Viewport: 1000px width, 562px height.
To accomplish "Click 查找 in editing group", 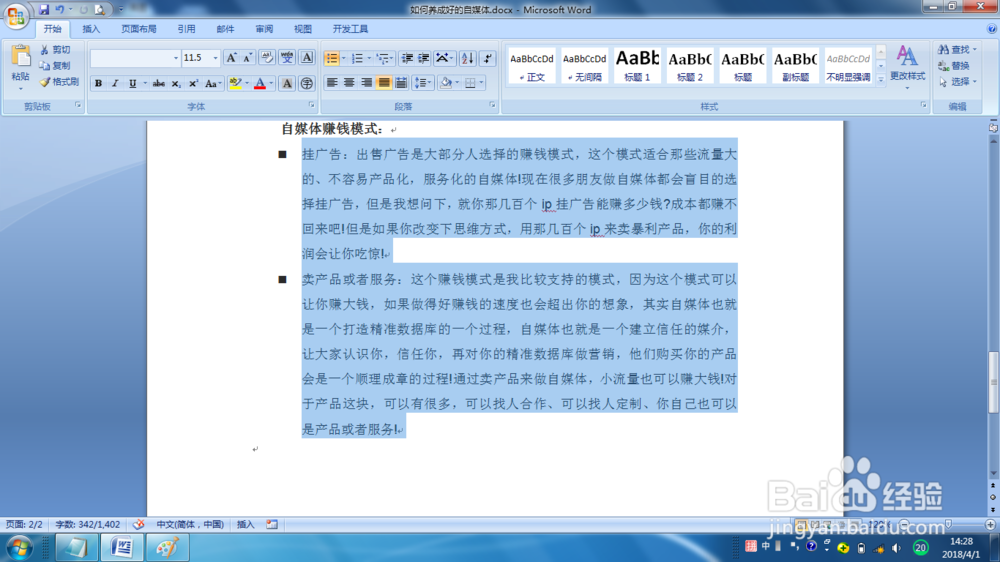I will point(957,49).
